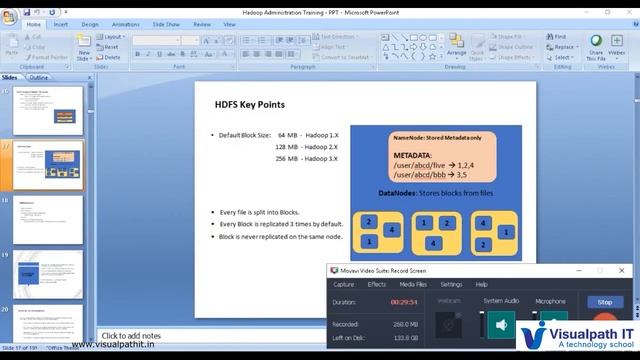This screenshot has width=640, height=360.
Task: Select the text box shape in shapes gallery
Action: point(385,38)
